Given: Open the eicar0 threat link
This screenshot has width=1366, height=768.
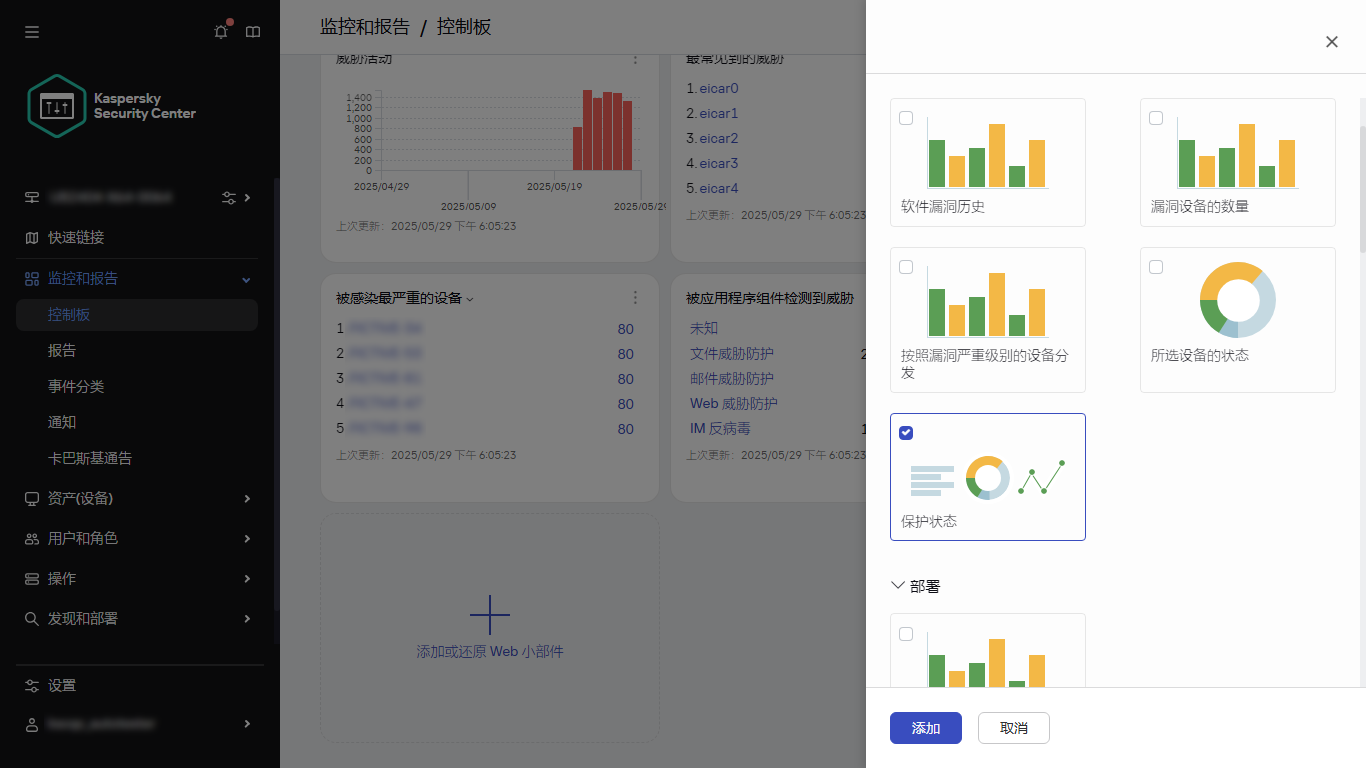Looking at the screenshot, I should [717, 88].
